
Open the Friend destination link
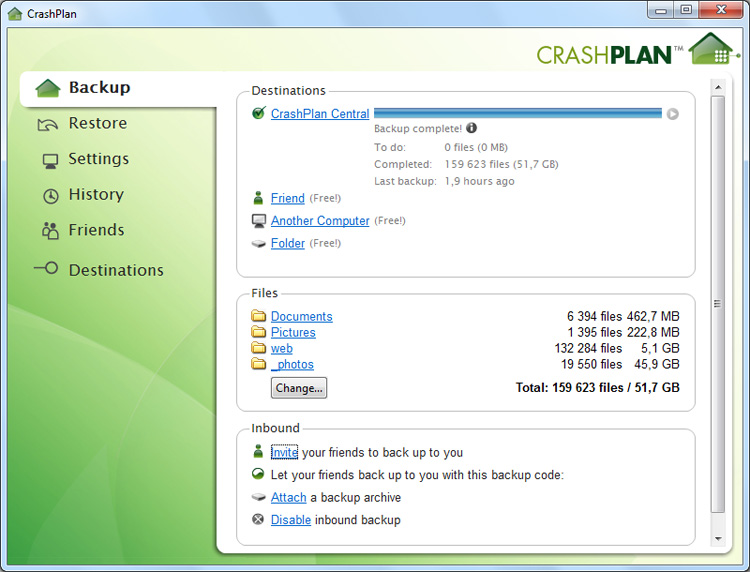(287, 198)
